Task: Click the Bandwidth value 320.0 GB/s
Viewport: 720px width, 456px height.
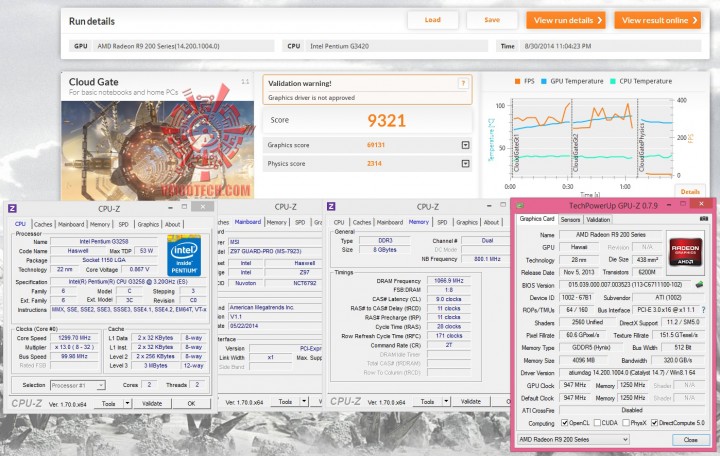Action: tap(678, 360)
